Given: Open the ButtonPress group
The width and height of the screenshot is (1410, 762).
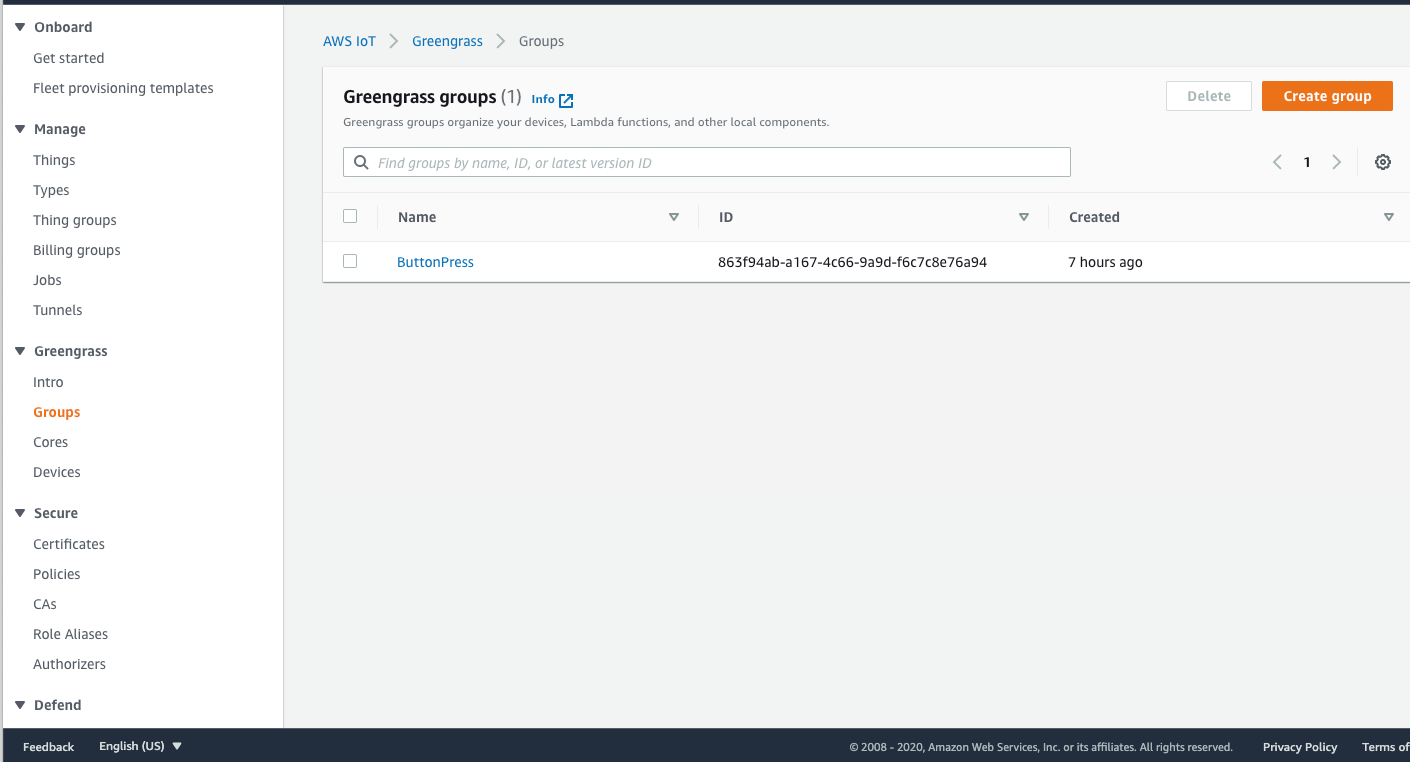Looking at the screenshot, I should point(435,261).
